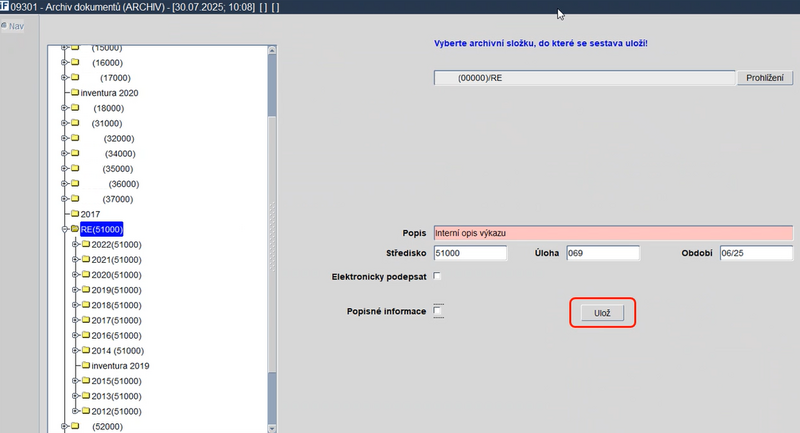Click the folder icon of 2018(51000)
This screenshot has width=800, height=433.
click(x=86, y=304)
